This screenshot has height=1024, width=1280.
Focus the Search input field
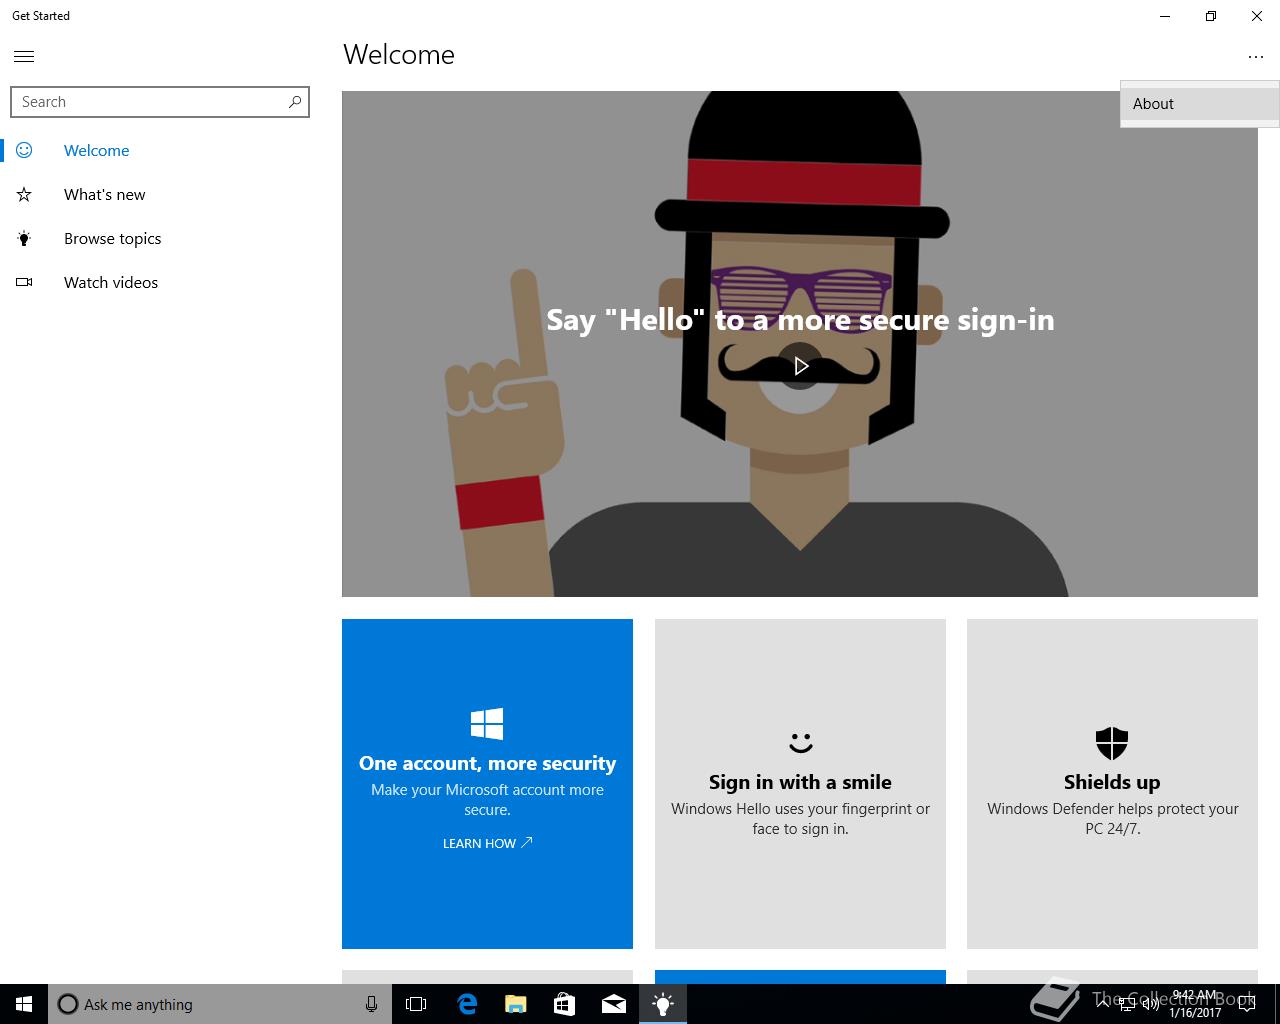click(160, 102)
